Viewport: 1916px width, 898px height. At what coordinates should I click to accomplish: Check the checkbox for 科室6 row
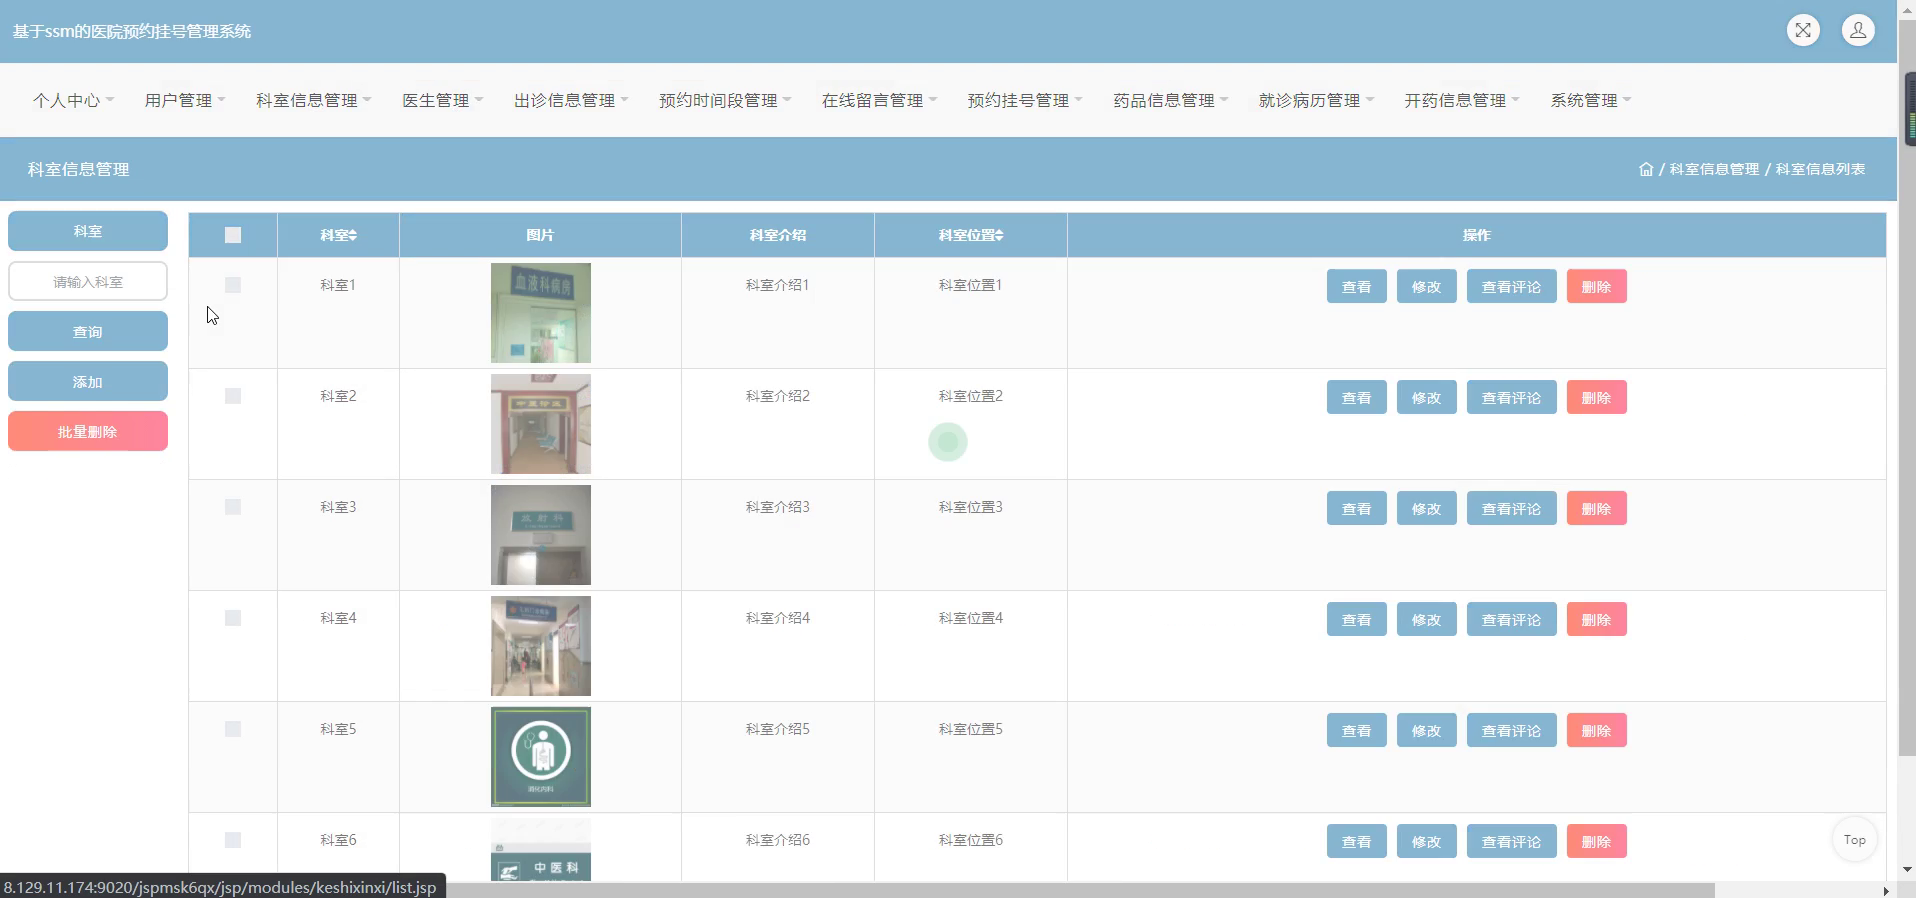point(233,840)
